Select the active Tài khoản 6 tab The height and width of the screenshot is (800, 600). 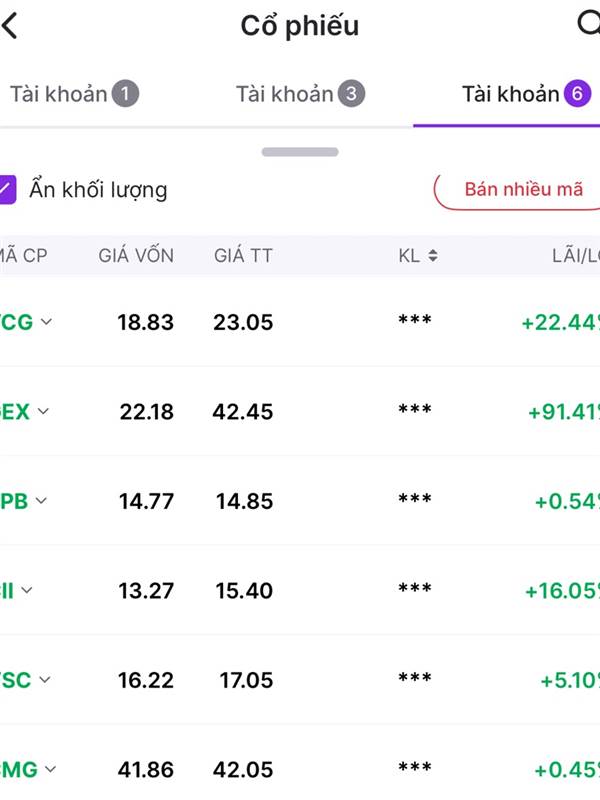(526, 94)
